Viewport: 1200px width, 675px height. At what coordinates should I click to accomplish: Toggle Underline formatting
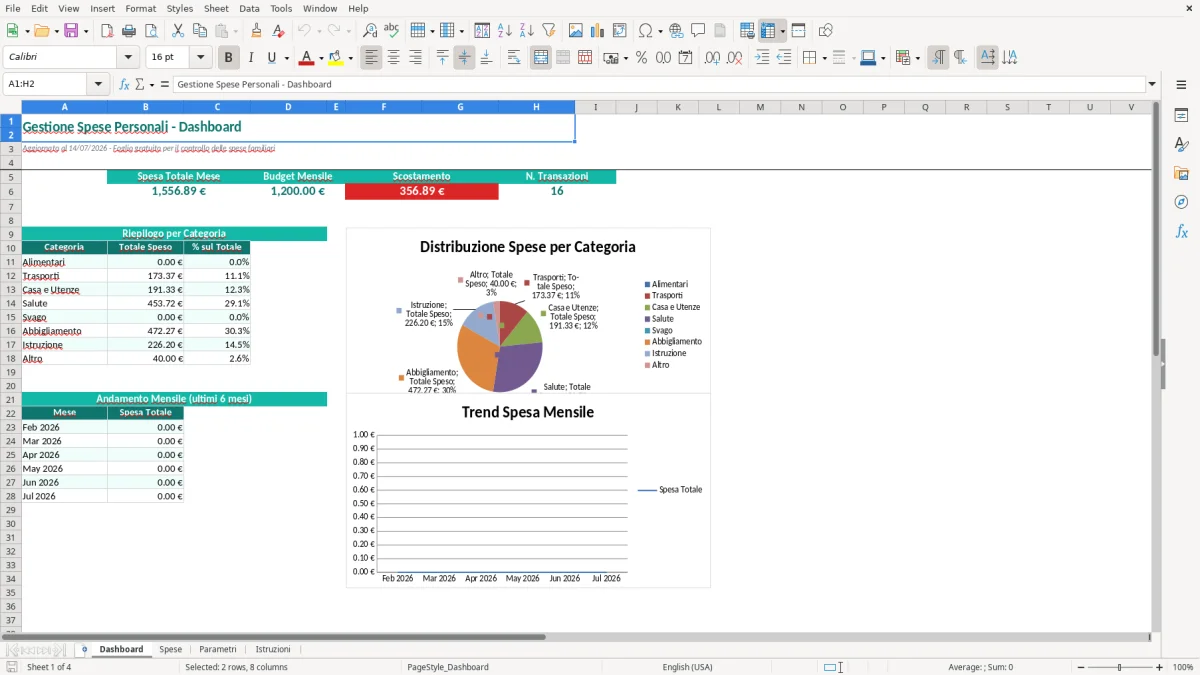click(x=271, y=58)
